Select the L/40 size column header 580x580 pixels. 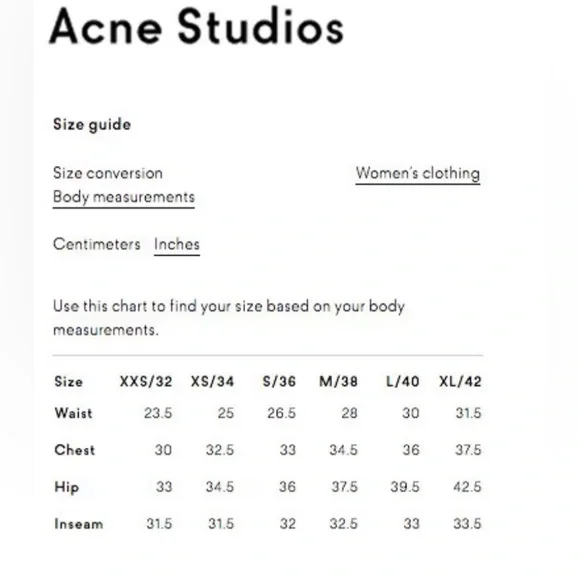(x=402, y=382)
